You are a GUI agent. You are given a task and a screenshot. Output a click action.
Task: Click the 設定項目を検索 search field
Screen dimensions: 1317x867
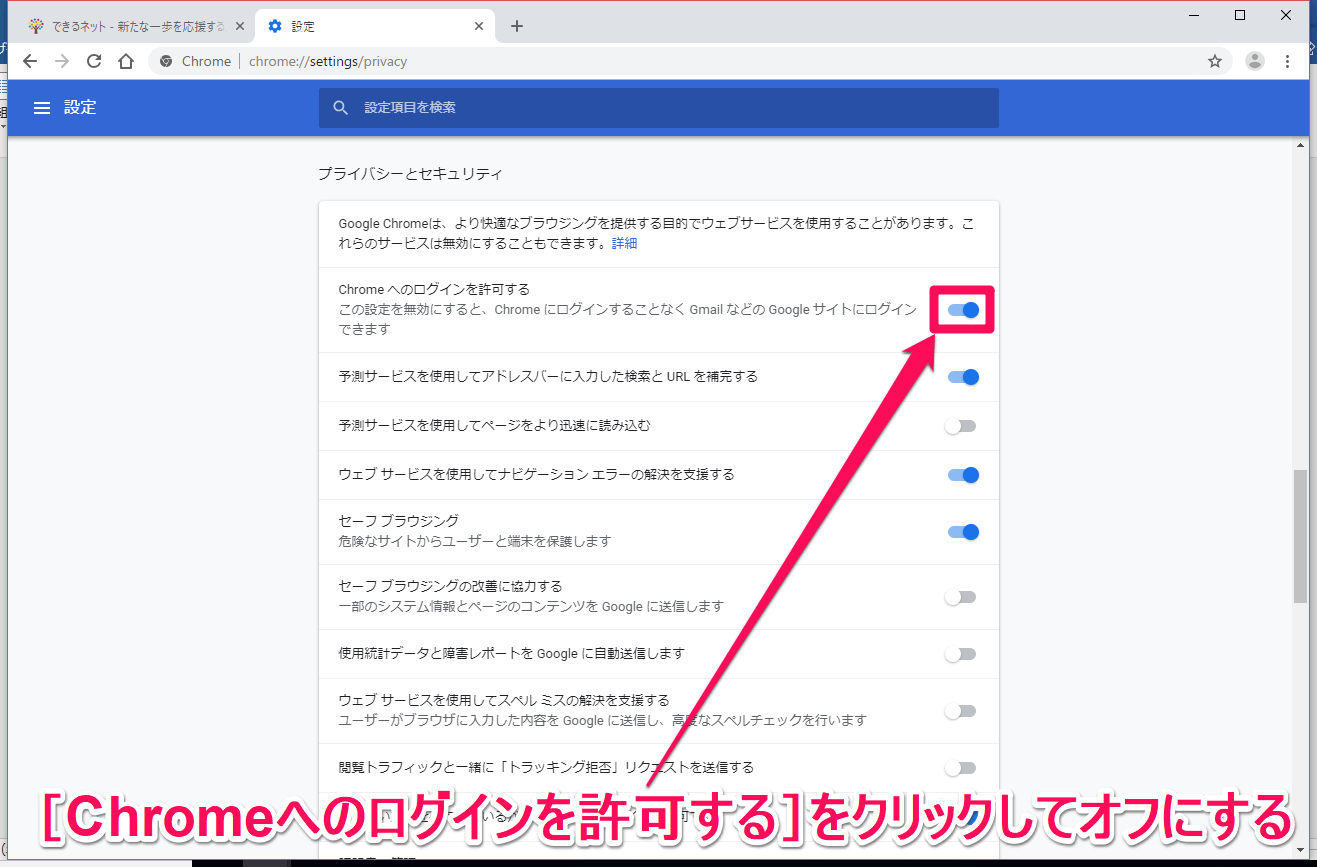tap(659, 107)
